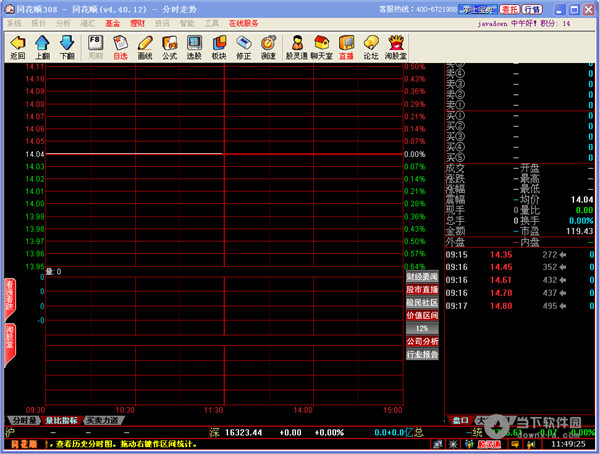Switch to the 量比指标 tab
The height and width of the screenshot is (454, 600).
(x=62, y=420)
